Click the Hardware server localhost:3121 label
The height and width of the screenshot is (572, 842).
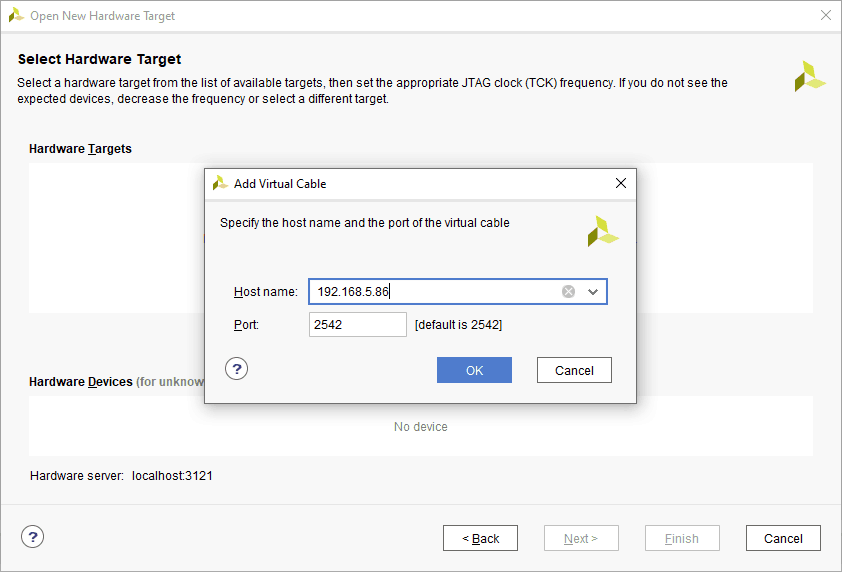[x=121, y=476]
